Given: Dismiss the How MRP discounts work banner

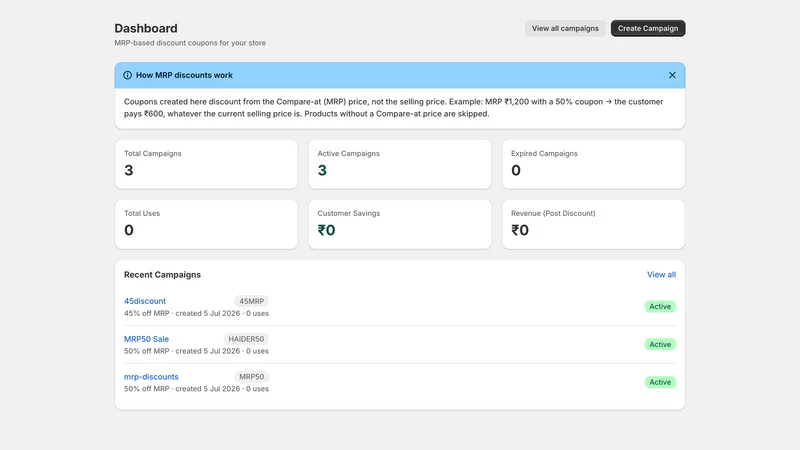Looking at the screenshot, I should pyautogui.click(x=672, y=76).
